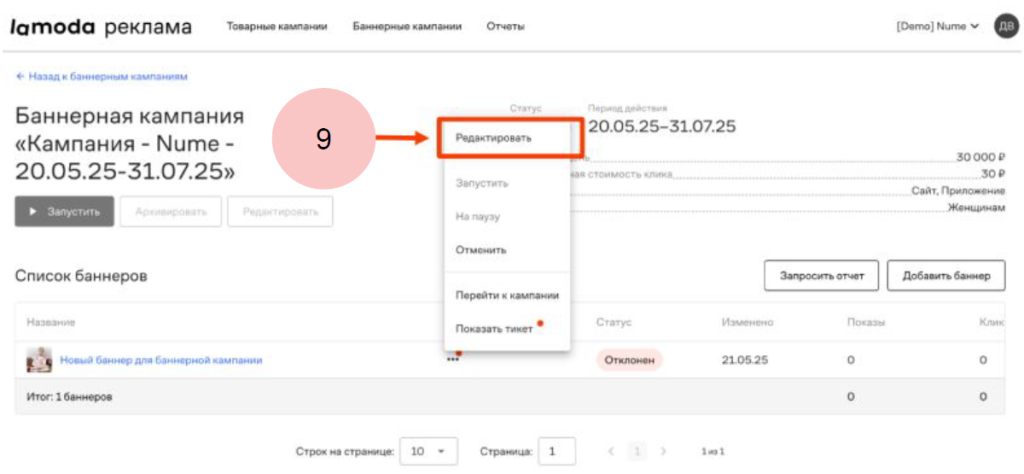Viewport: 1024px width, 474px height.
Task: Go to previous page arrow
Action: pyautogui.click(x=611, y=451)
